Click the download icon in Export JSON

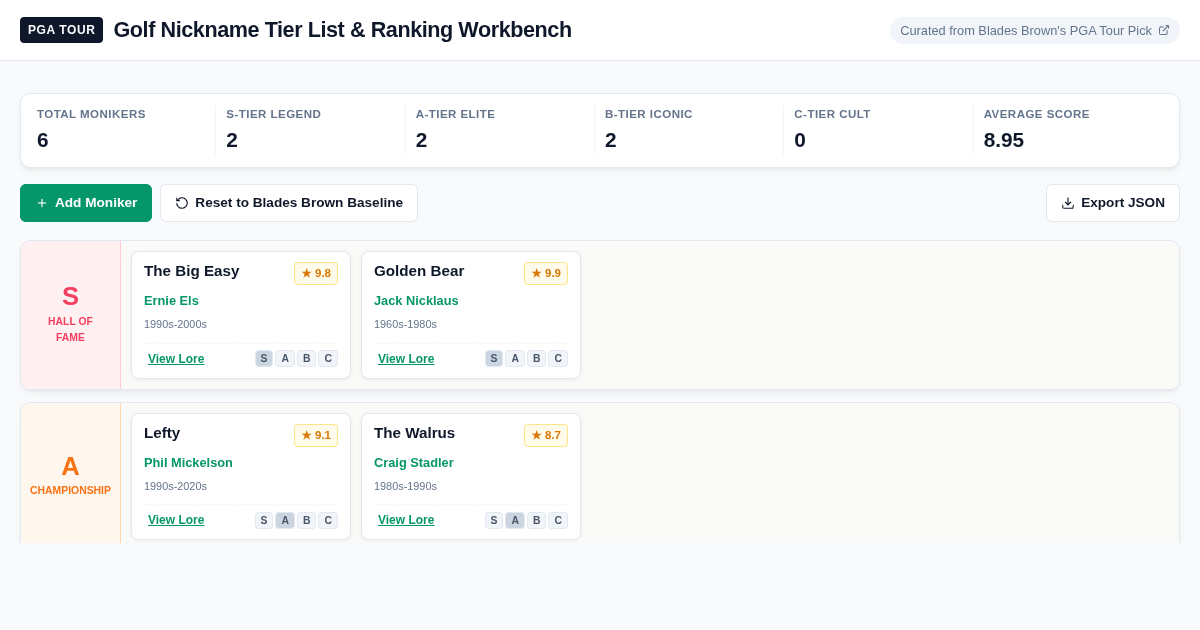coord(1068,203)
